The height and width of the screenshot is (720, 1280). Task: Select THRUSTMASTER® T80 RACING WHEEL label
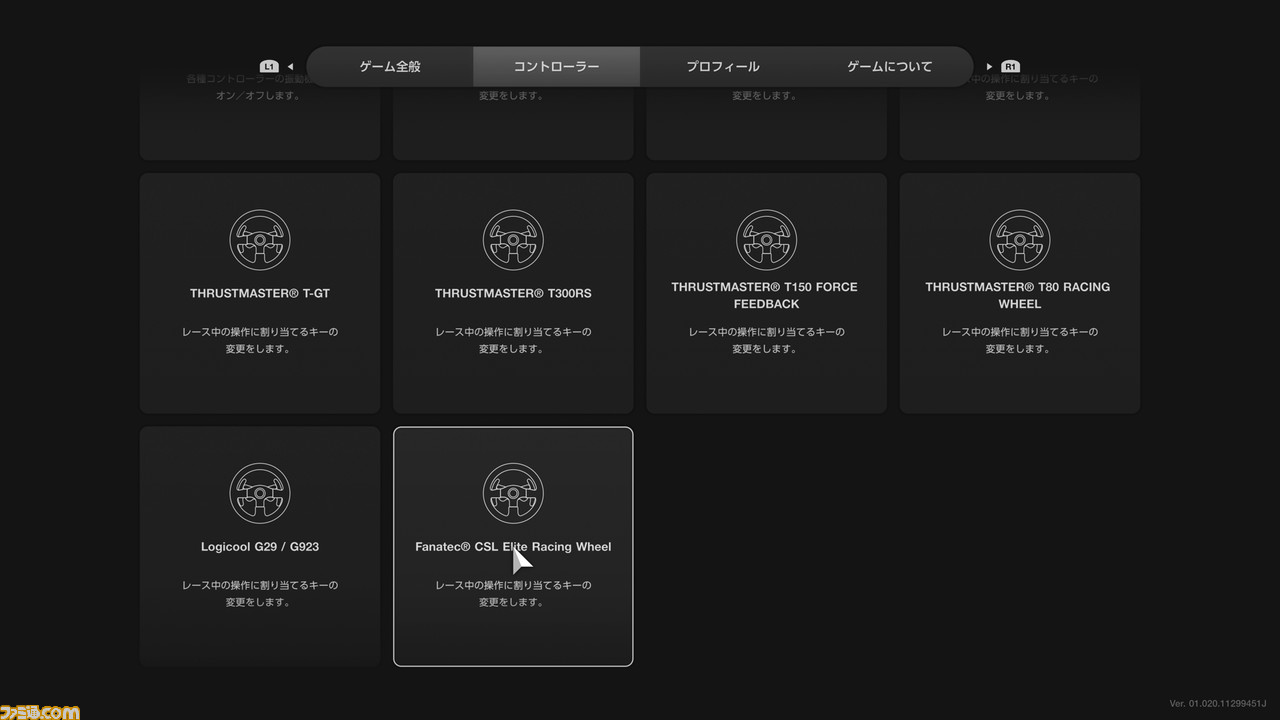(x=1018, y=295)
